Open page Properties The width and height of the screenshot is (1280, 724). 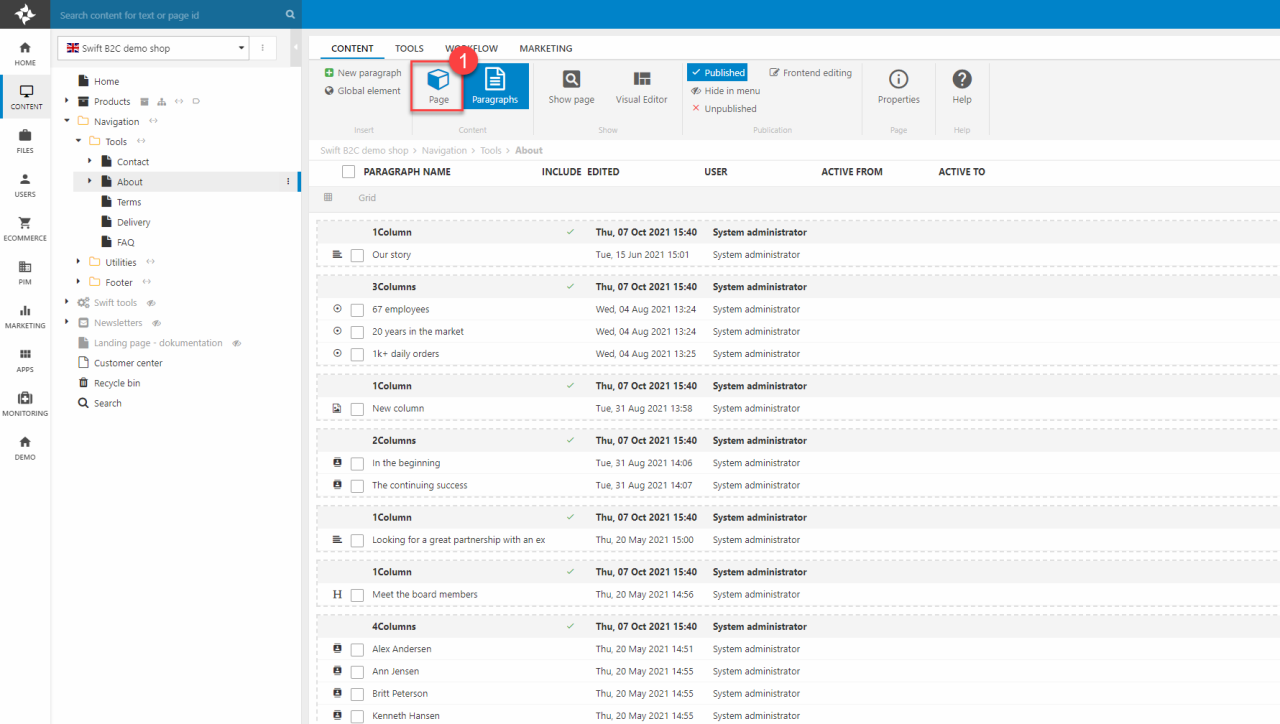click(898, 87)
